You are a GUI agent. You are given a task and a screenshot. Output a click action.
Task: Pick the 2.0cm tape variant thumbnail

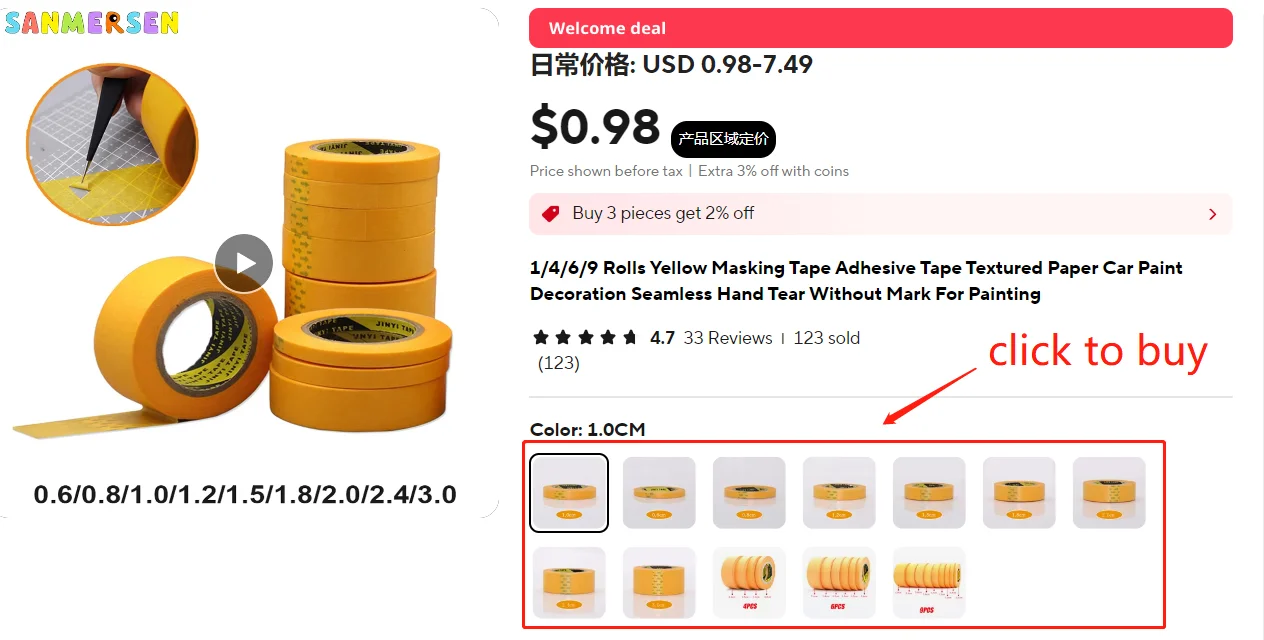pos(1109,493)
